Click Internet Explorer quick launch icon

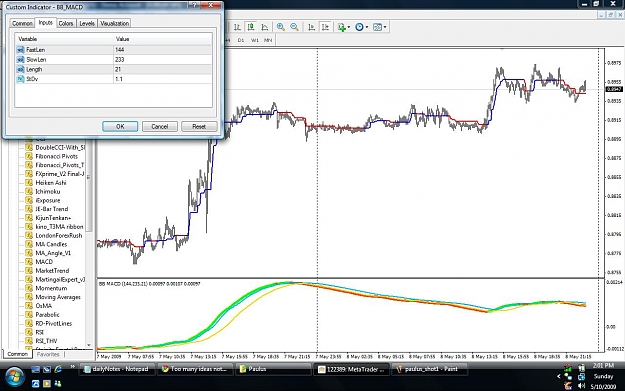(58, 369)
